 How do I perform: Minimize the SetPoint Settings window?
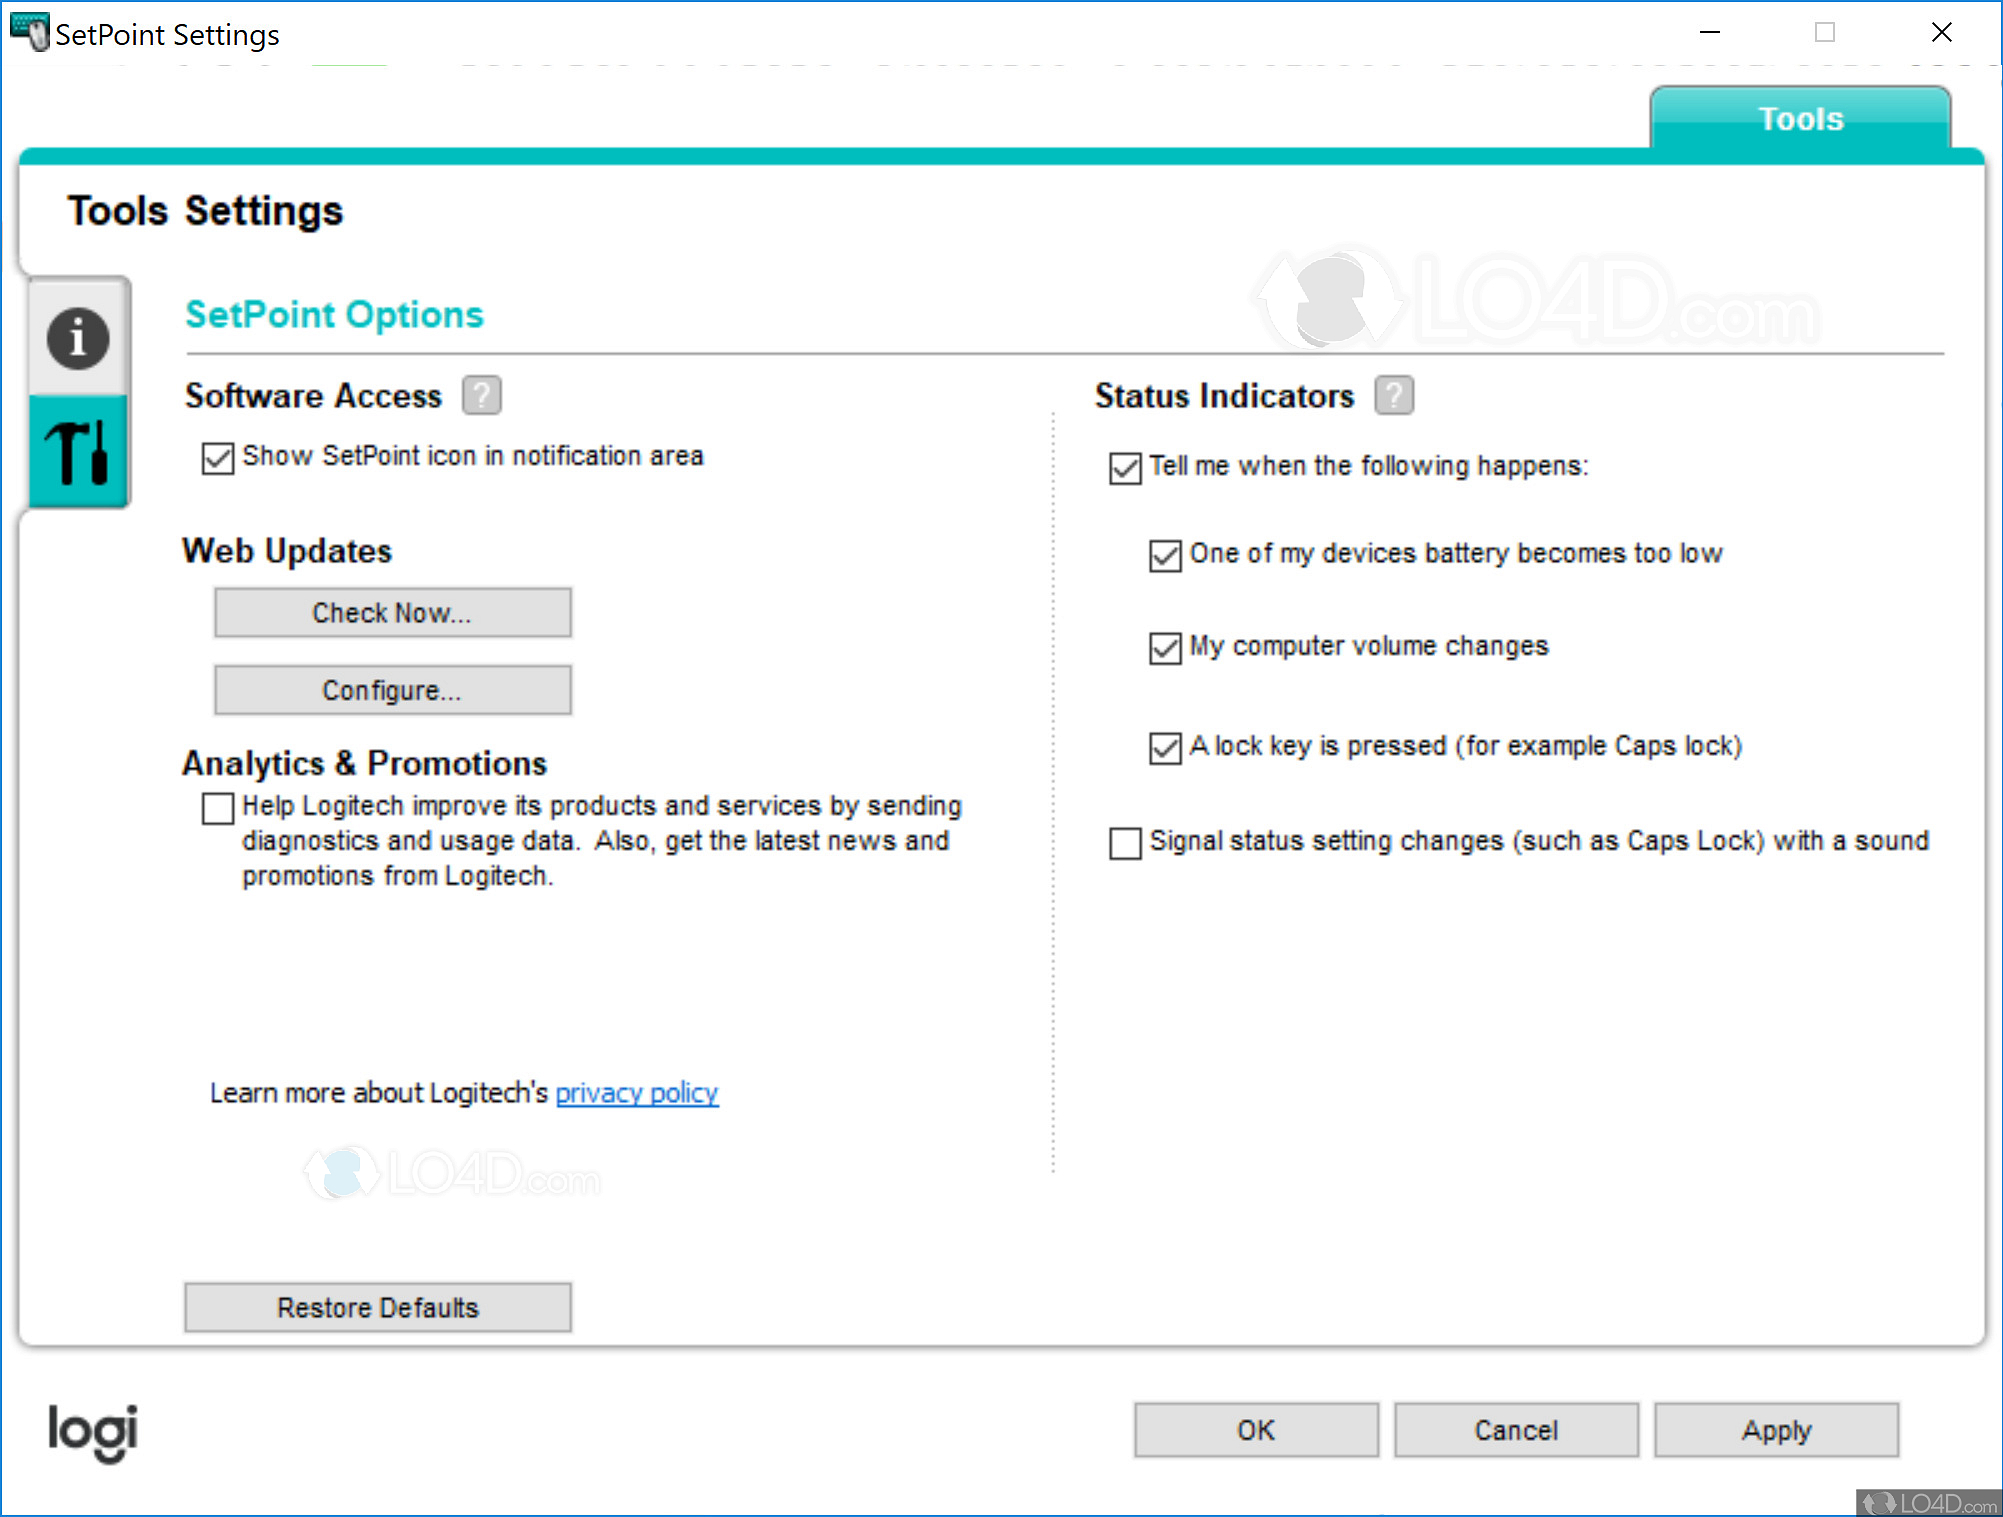coord(1710,32)
